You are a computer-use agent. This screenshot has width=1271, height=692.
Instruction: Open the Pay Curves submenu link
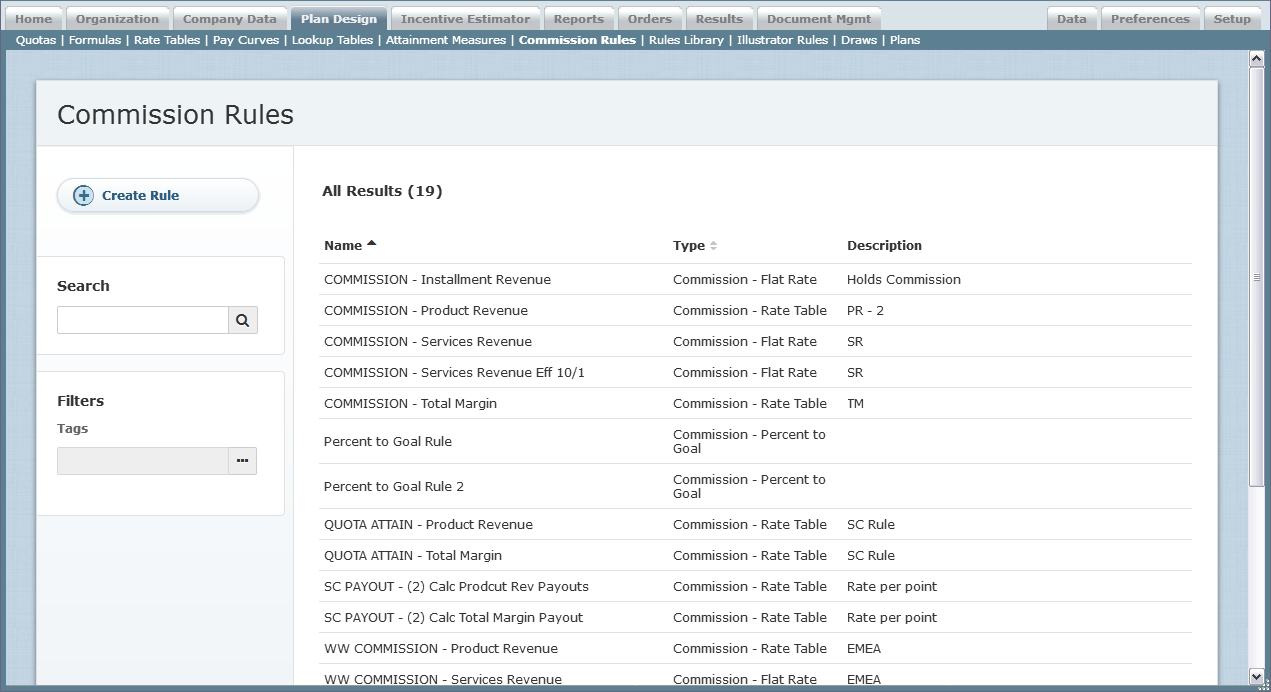(x=246, y=40)
